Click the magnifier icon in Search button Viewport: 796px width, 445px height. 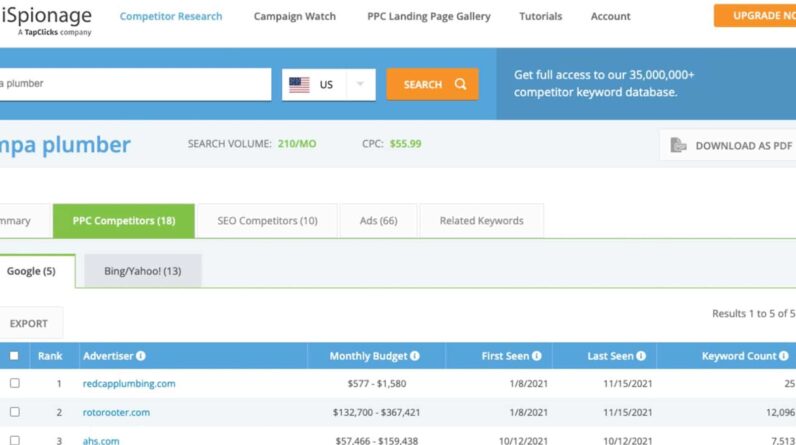(x=460, y=84)
